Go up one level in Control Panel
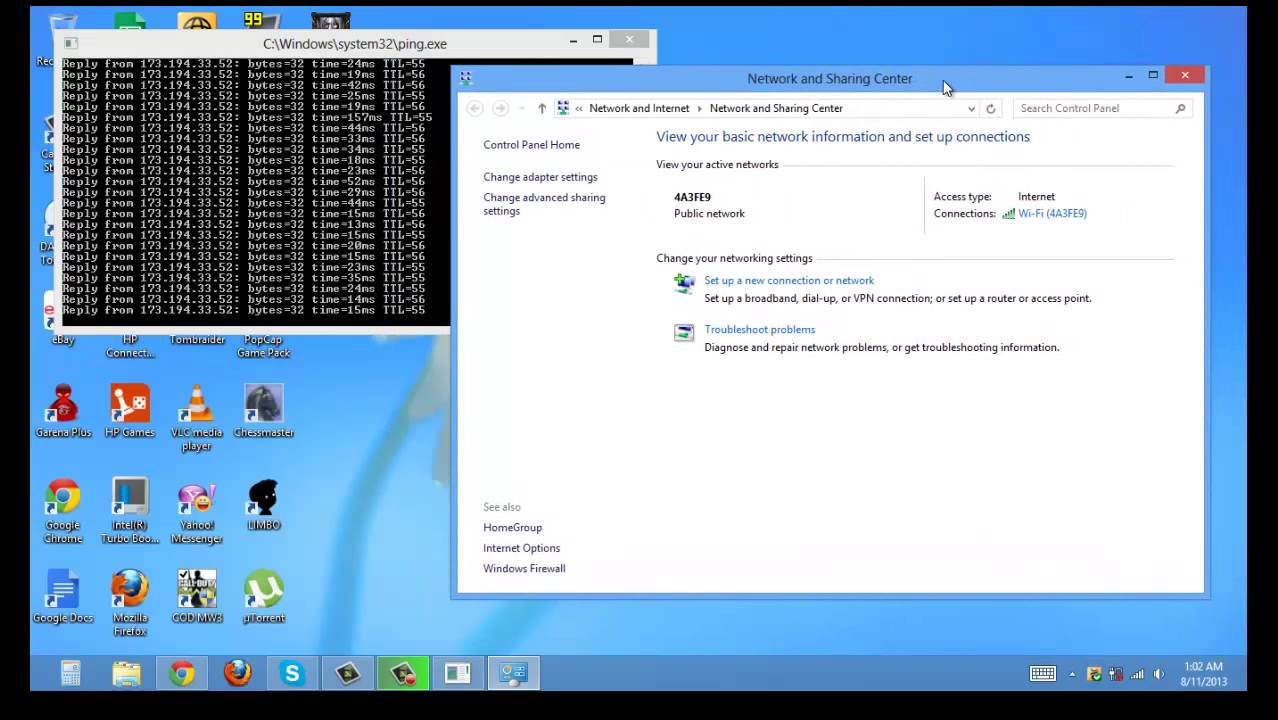This screenshot has height=720, width=1278. click(x=542, y=108)
